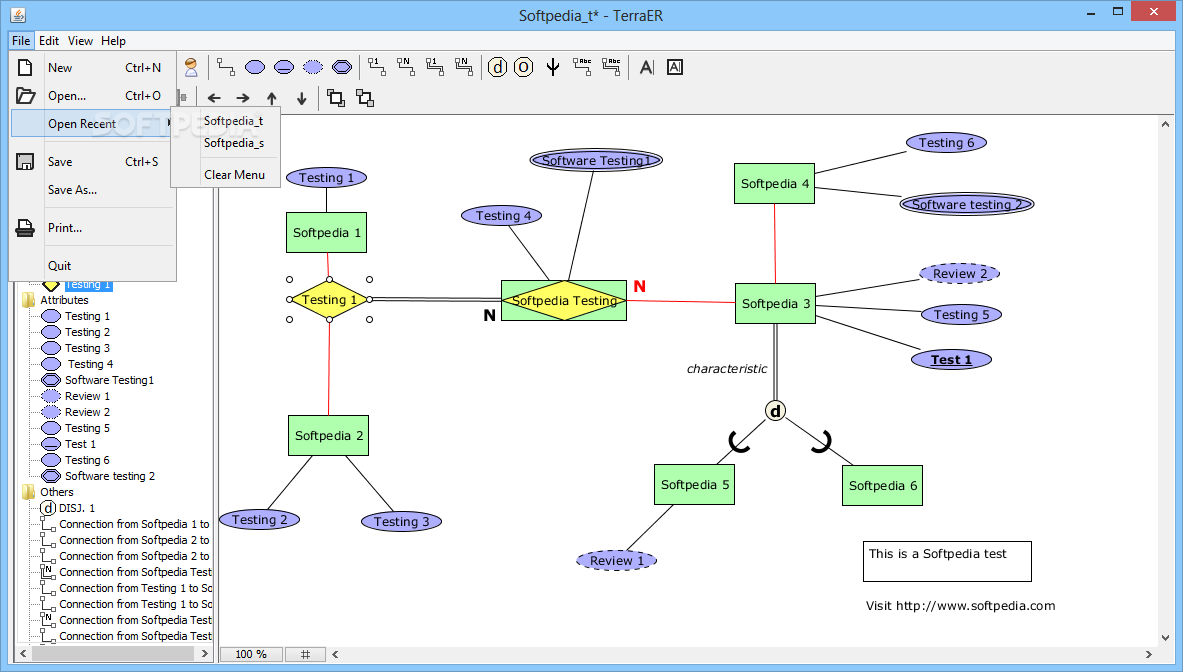Select Test 1 in the tree

pos(80,444)
